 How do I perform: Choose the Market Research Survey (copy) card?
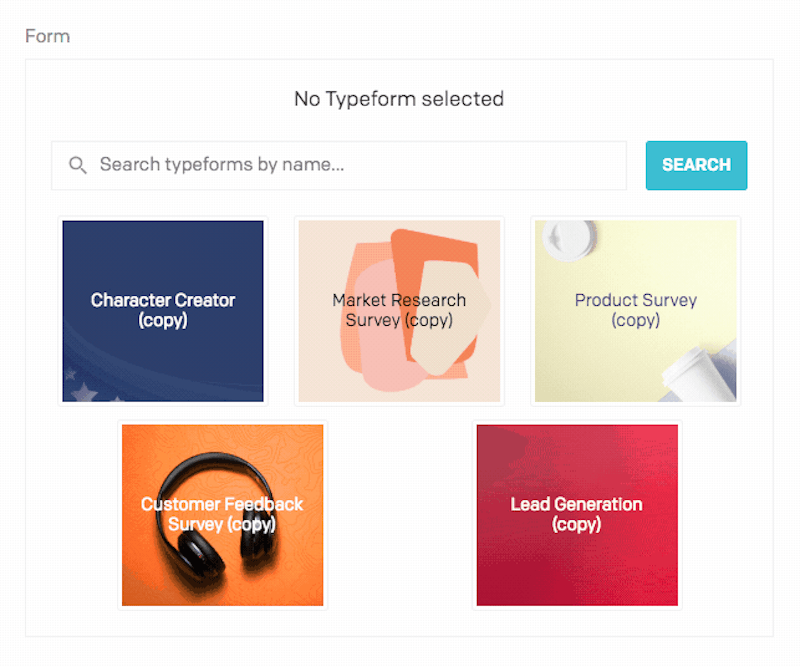point(399,311)
